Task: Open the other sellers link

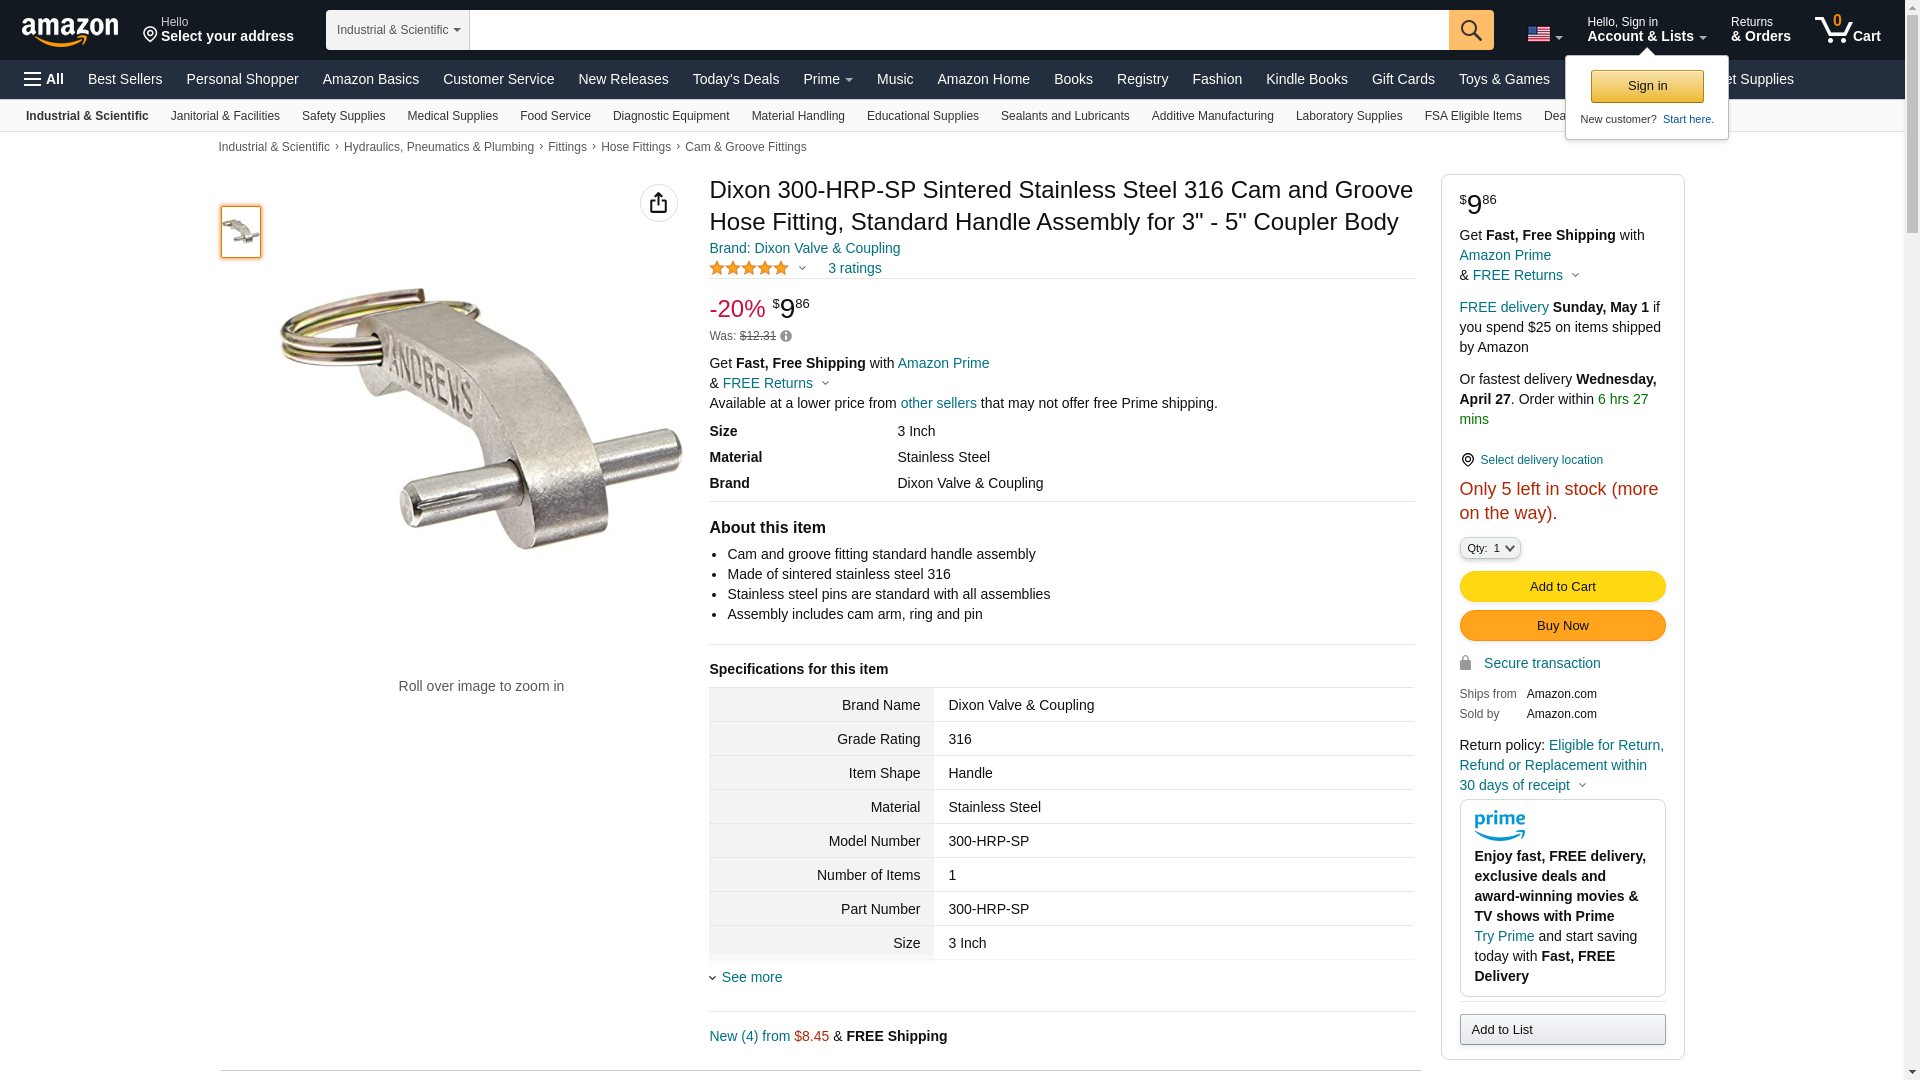Action: click(x=938, y=403)
